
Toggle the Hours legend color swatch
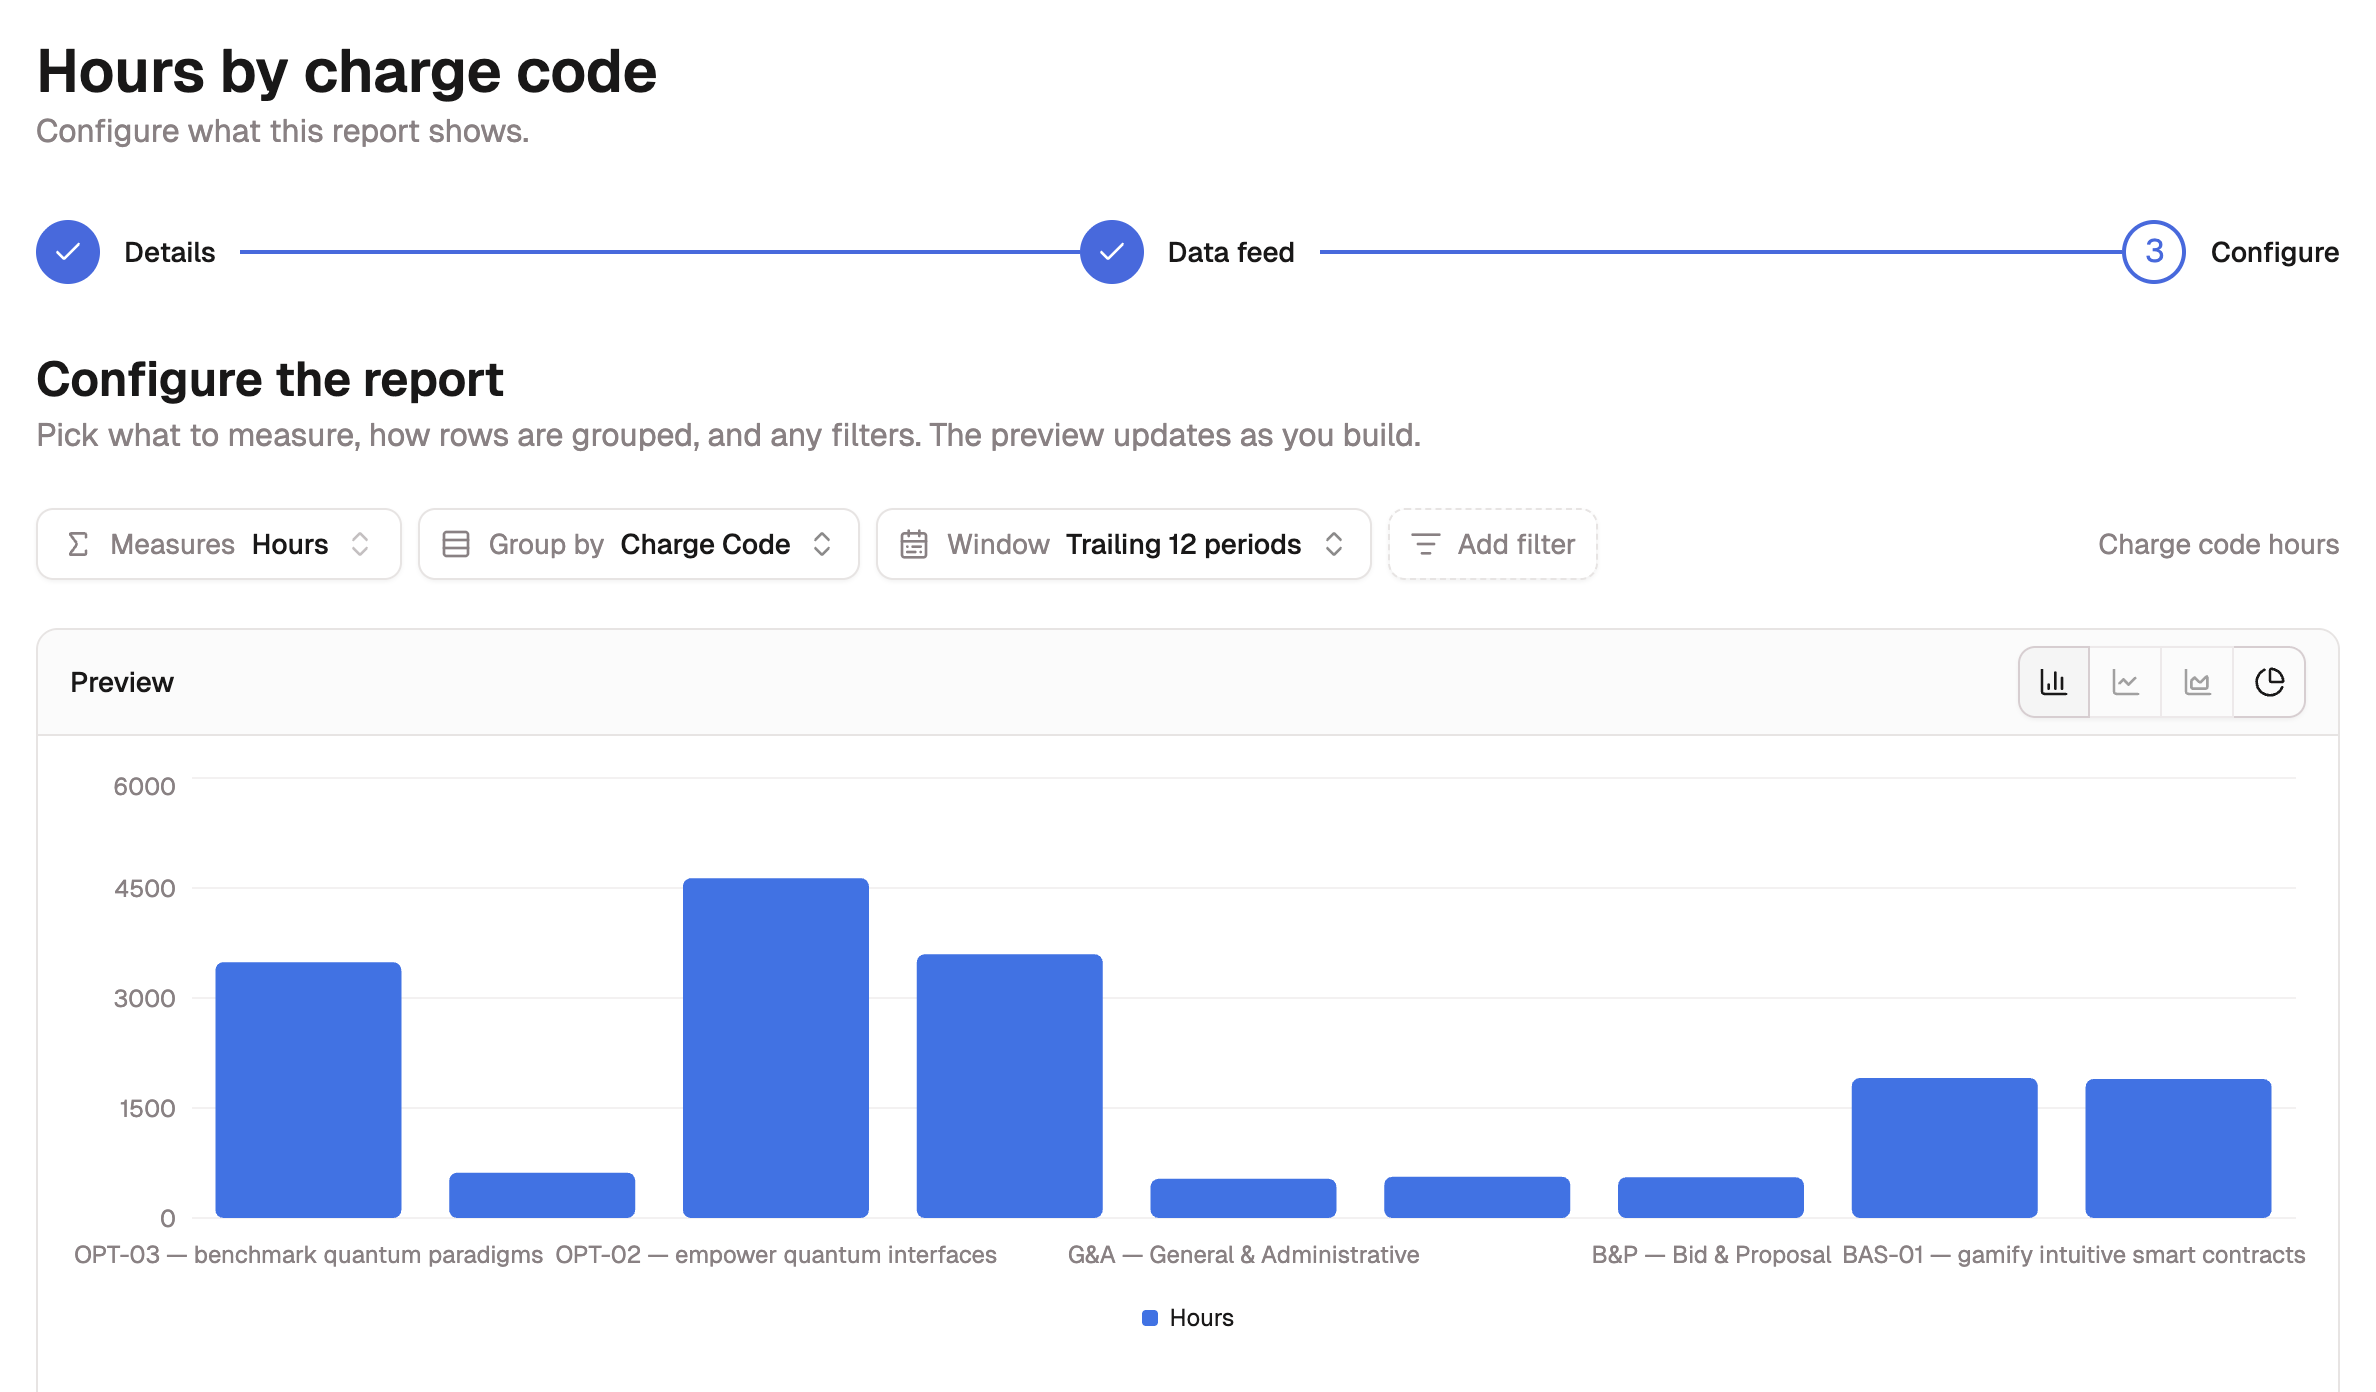(x=1150, y=1318)
